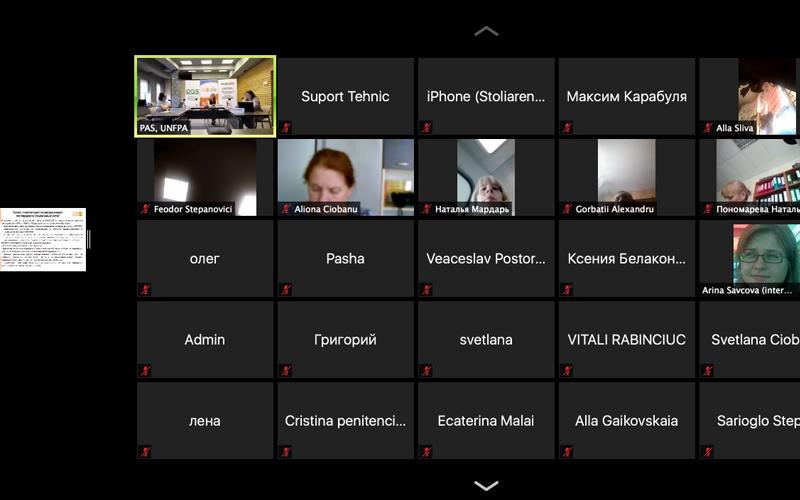This screenshot has width=800, height=500.
Task: Click muted mic icon on Admin tile
Action: [145, 371]
